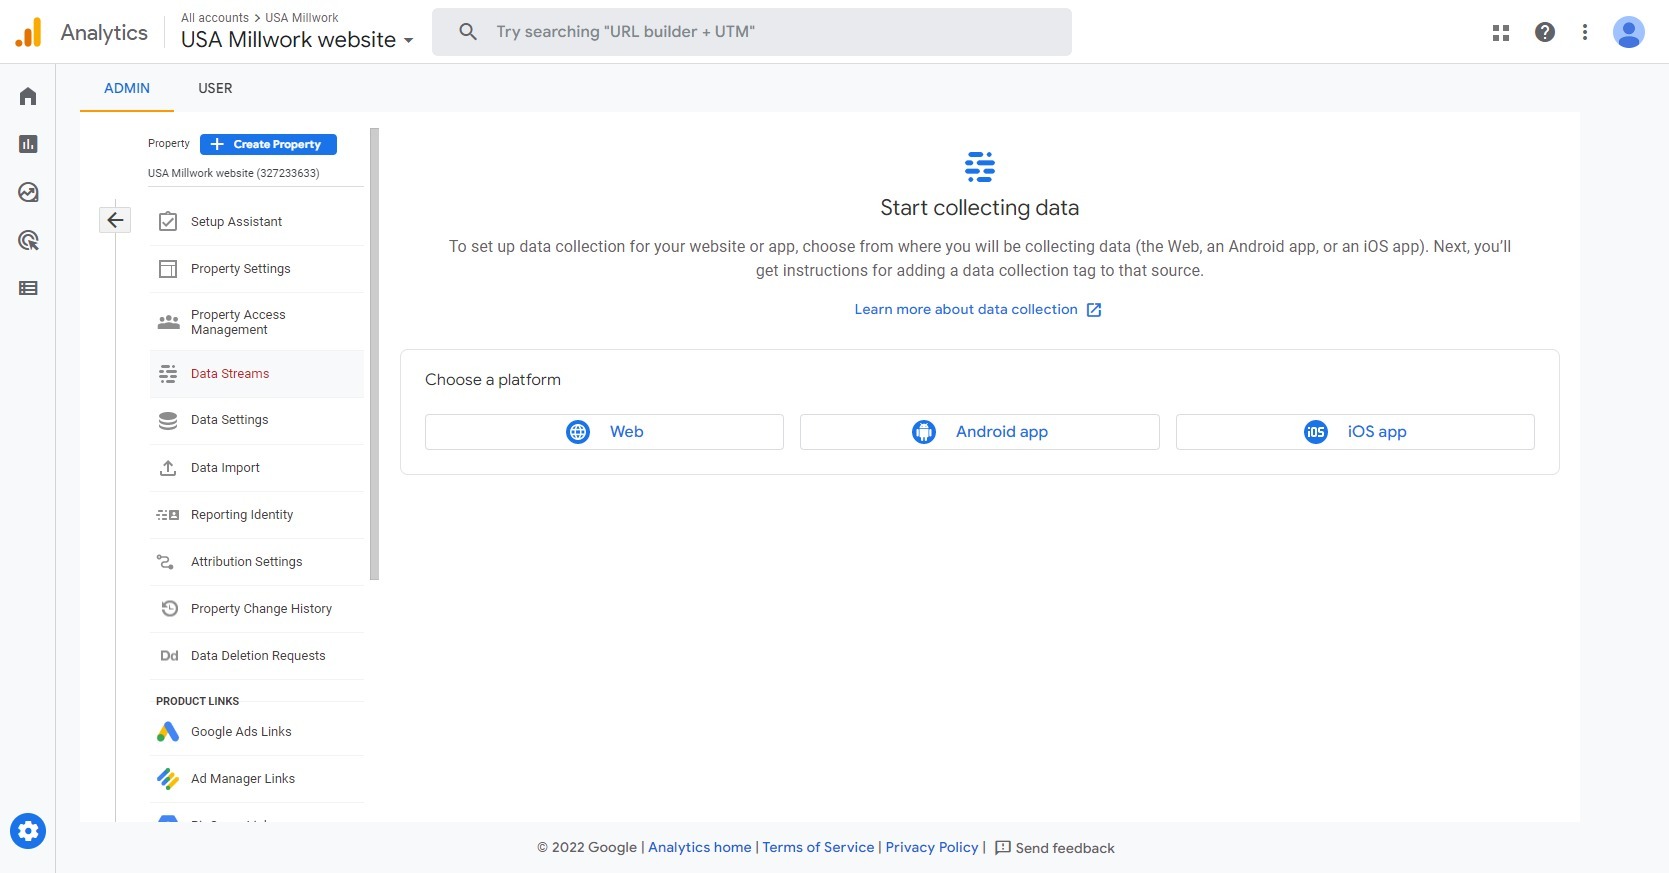Screen dimensions: 1669x873
Task: Click the search magnifier icon
Action: tap(468, 32)
